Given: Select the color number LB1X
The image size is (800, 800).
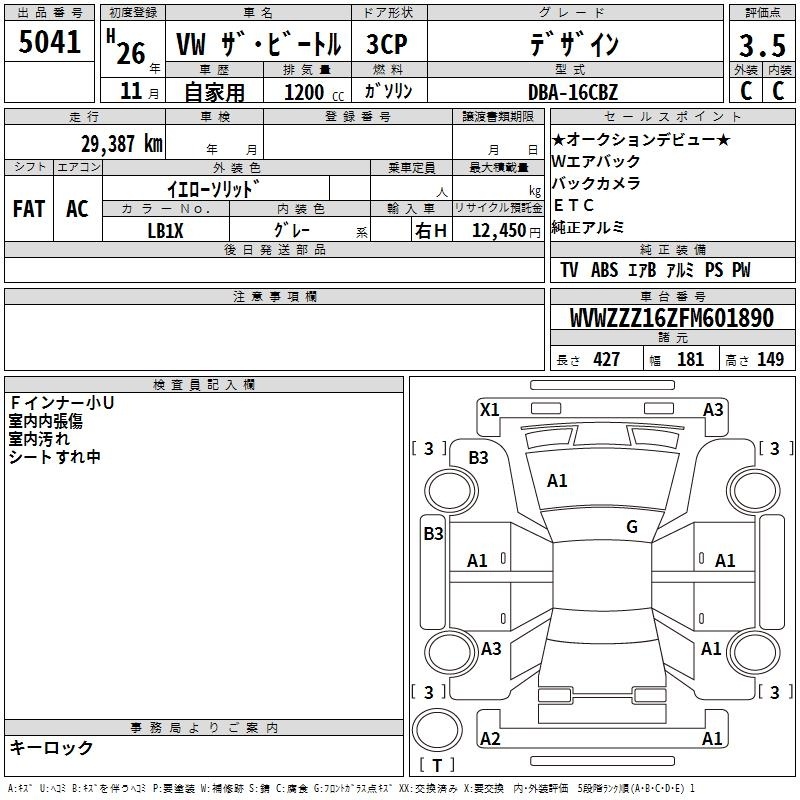Looking at the screenshot, I should [x=165, y=230].
